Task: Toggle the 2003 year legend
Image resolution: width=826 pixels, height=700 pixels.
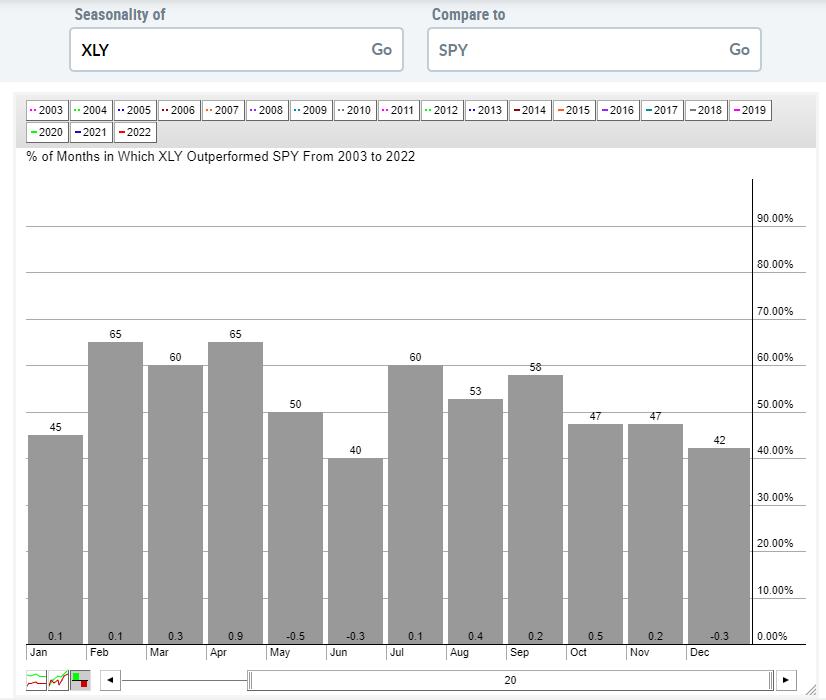Action: 46,110
